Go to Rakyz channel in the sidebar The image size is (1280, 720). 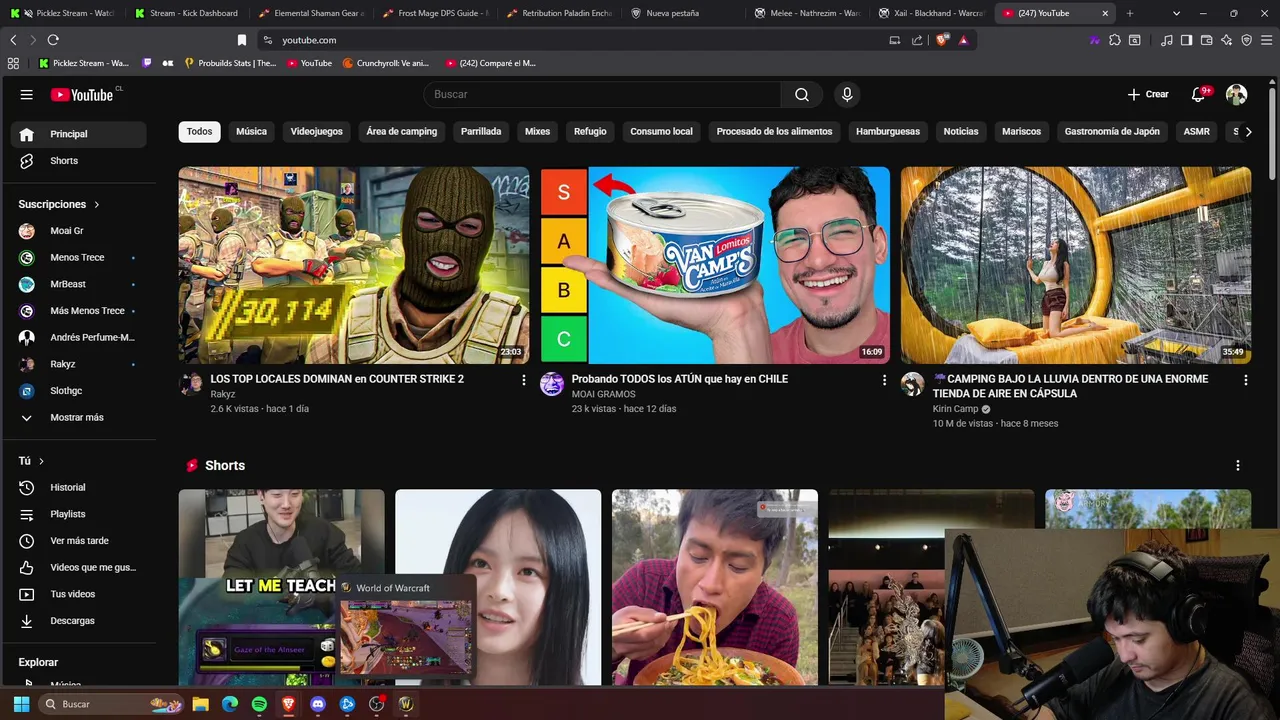tap(78, 364)
